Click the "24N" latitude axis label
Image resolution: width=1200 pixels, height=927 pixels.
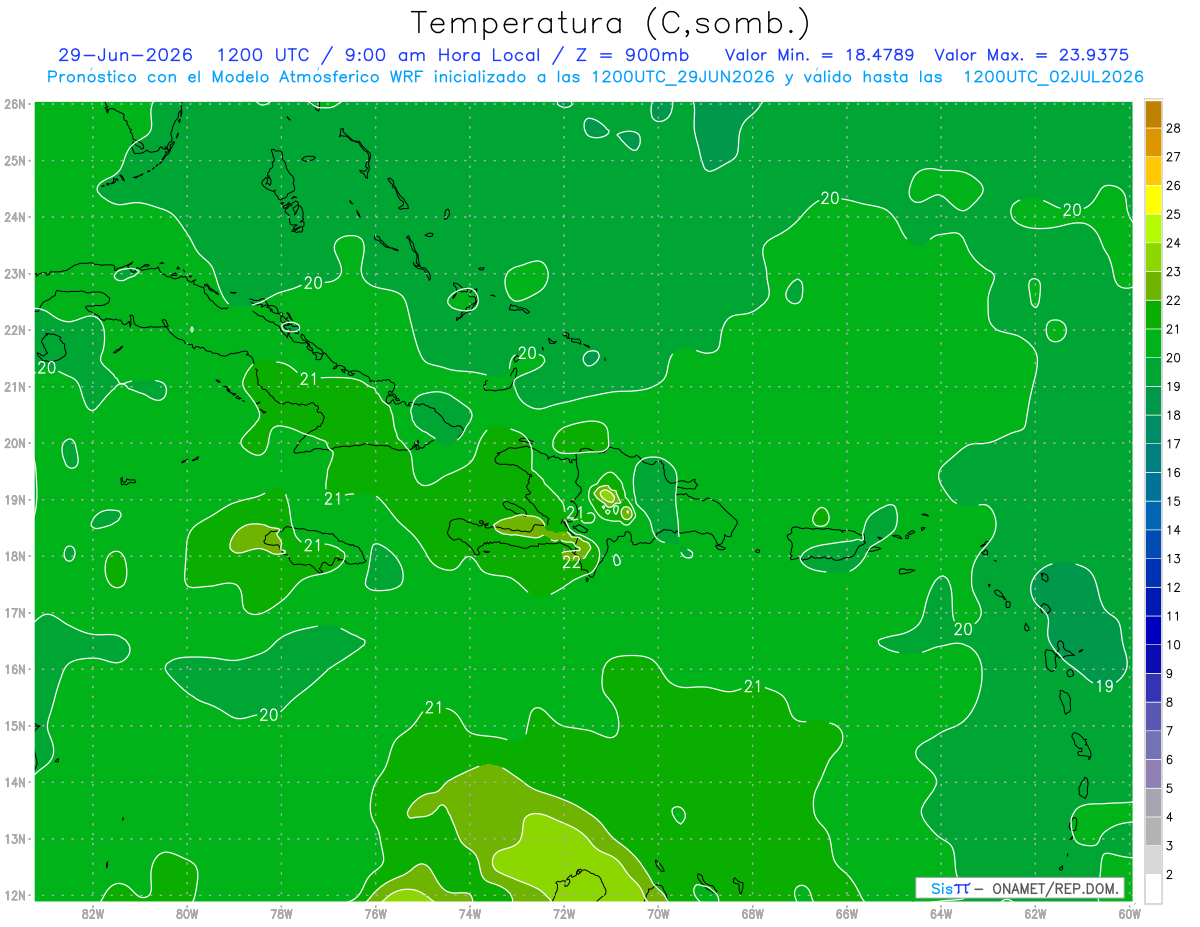15,217
